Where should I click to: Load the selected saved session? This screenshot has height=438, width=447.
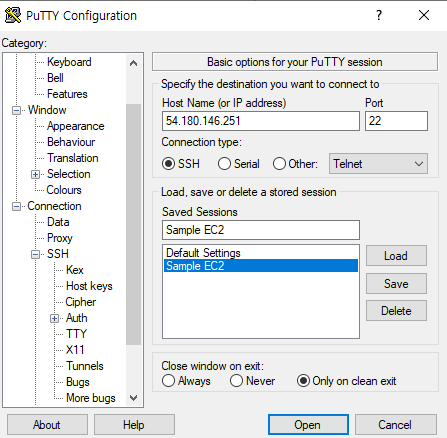[x=396, y=256]
